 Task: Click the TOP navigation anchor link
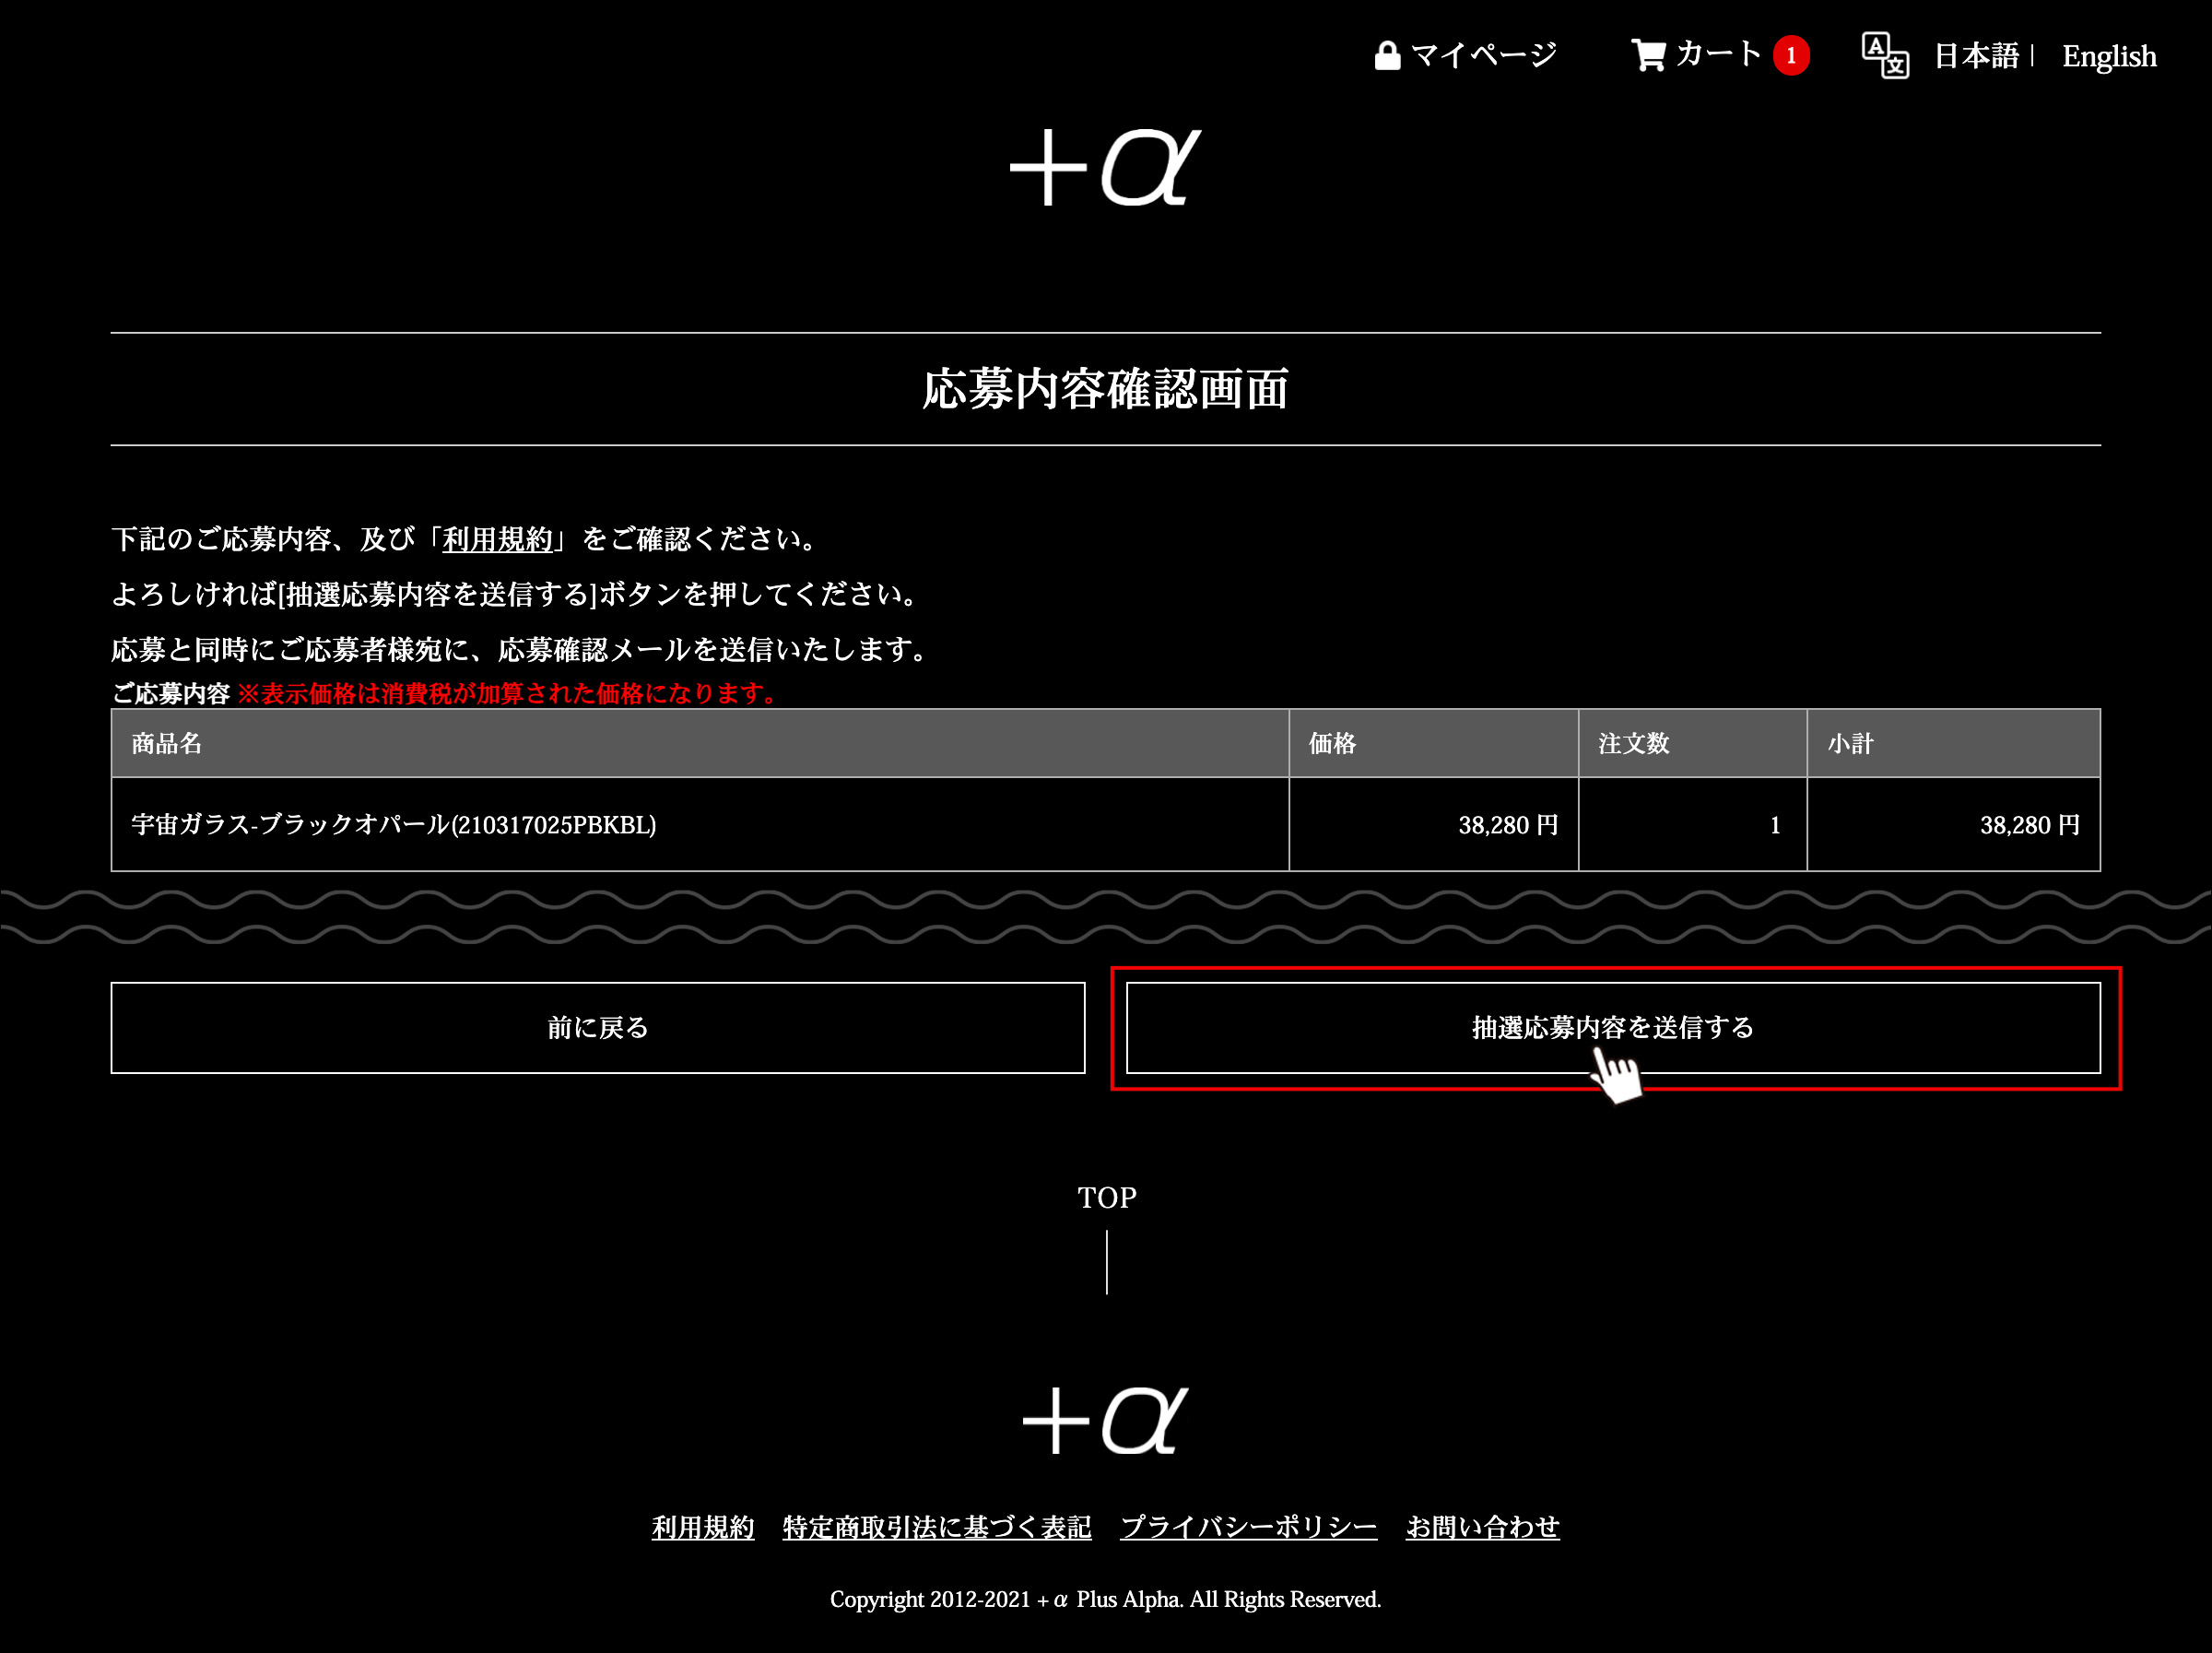pos(1104,1197)
